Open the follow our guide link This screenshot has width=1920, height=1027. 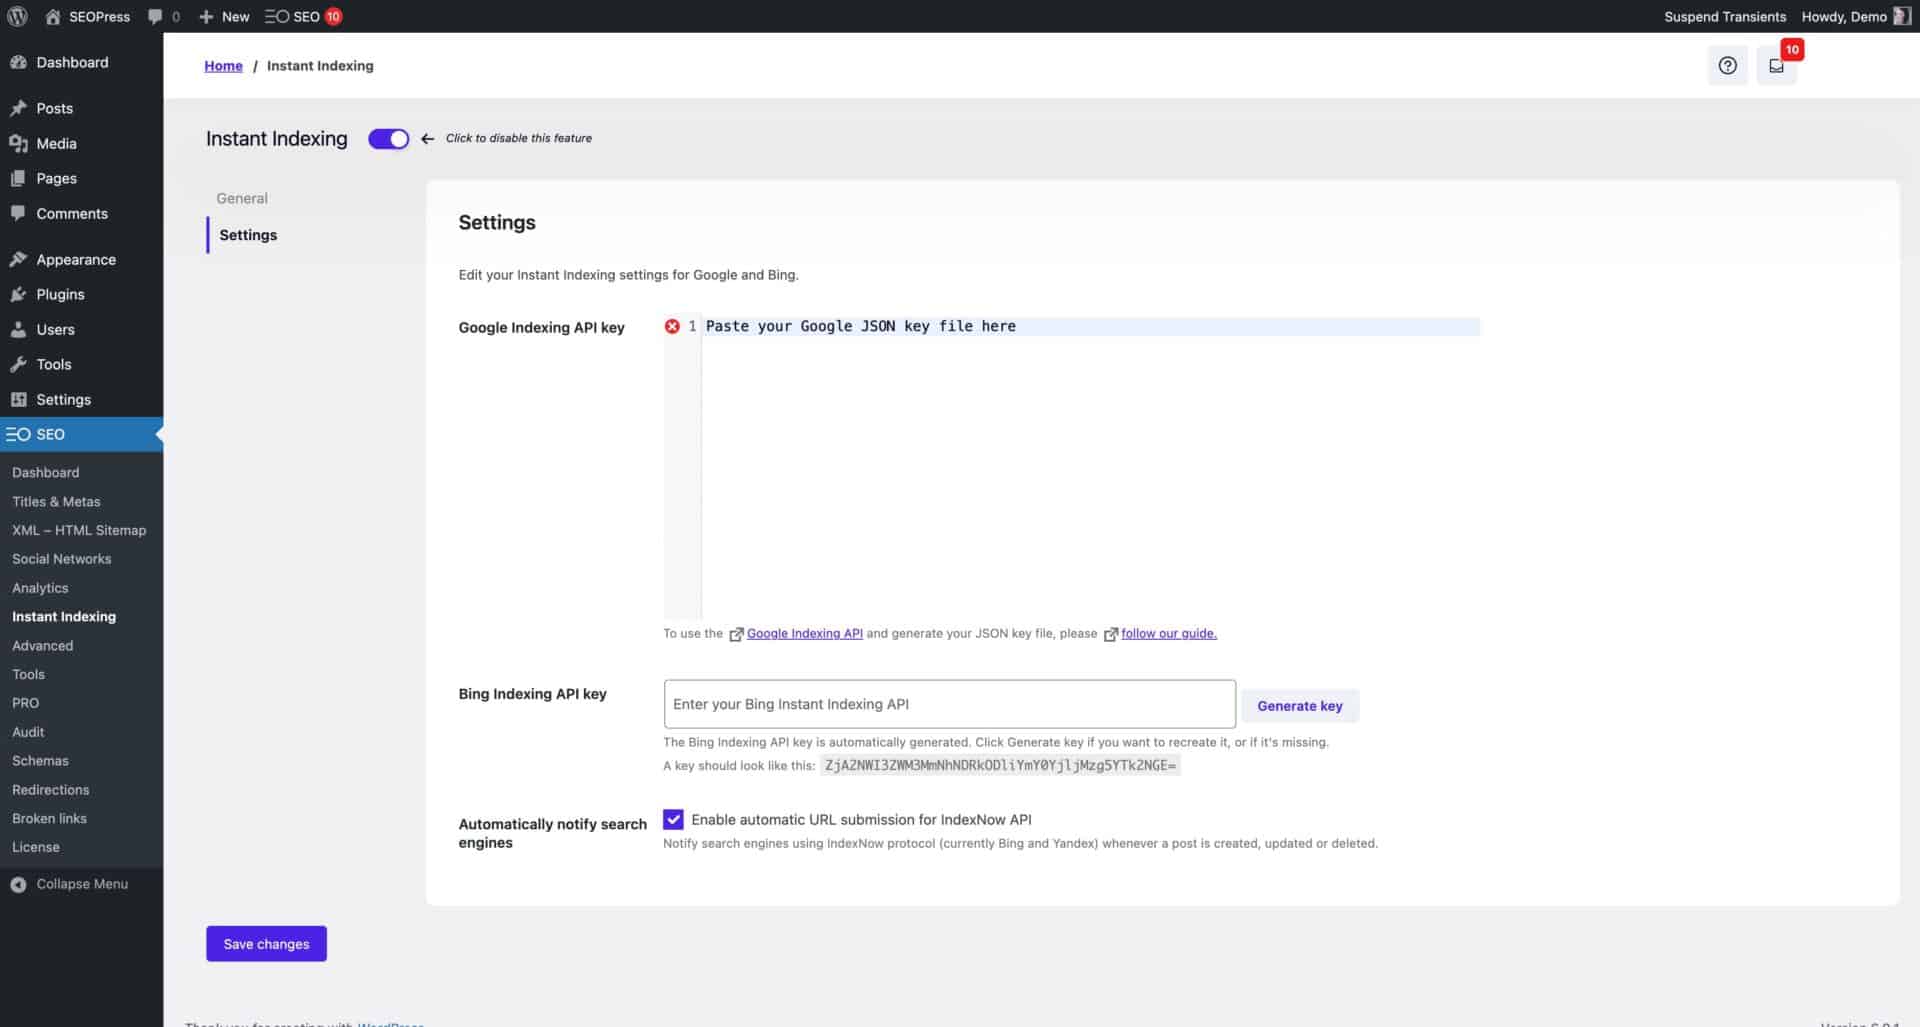pos(1169,634)
